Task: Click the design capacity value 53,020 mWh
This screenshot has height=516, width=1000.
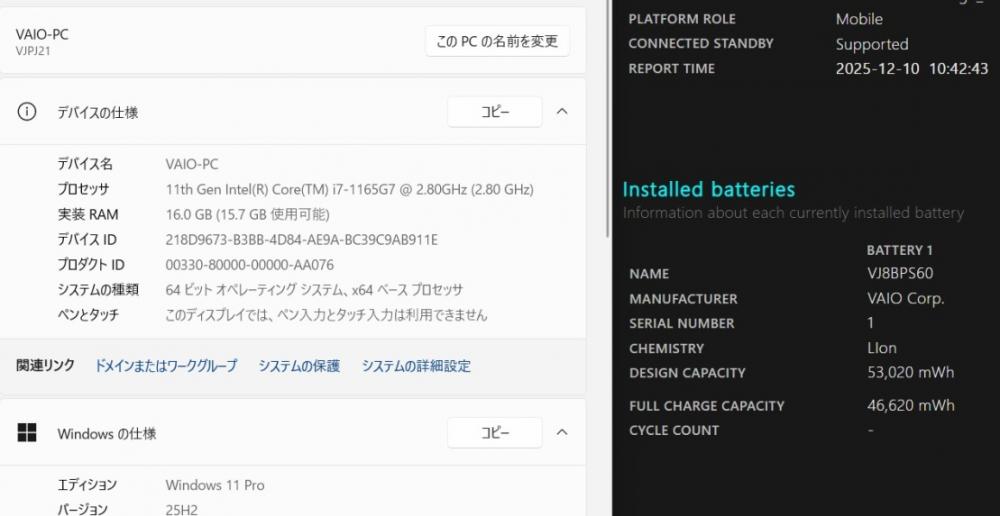Action: point(910,373)
